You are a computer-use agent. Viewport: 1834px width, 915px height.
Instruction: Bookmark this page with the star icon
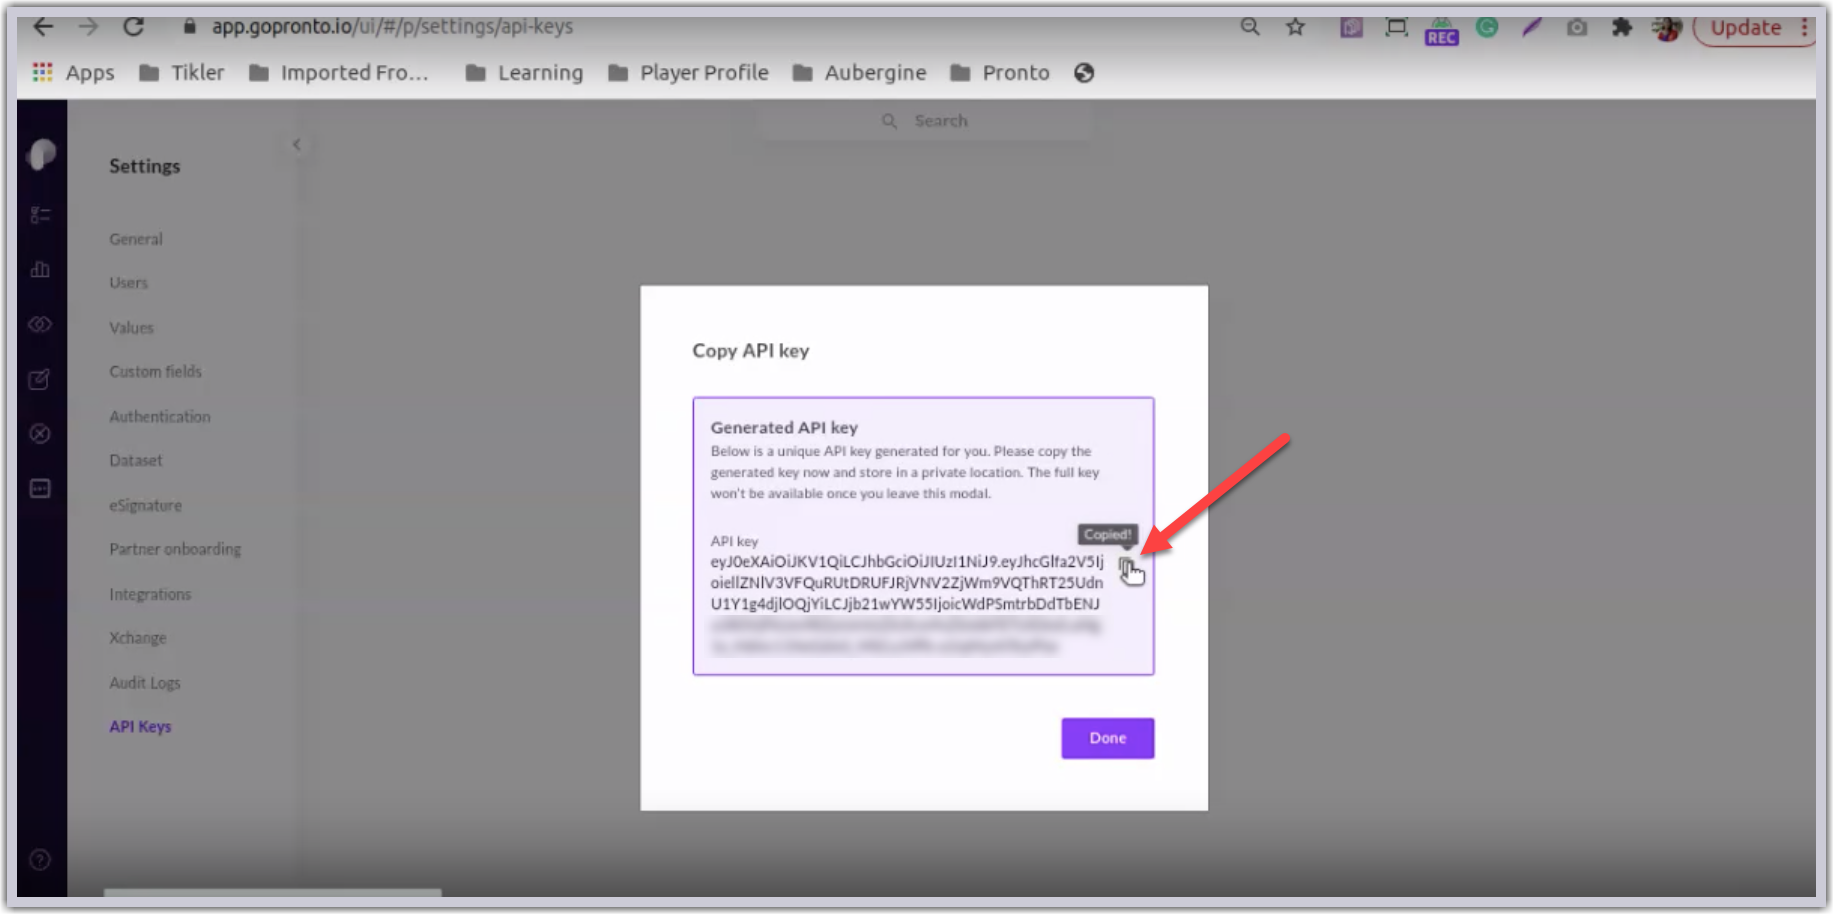[1296, 27]
